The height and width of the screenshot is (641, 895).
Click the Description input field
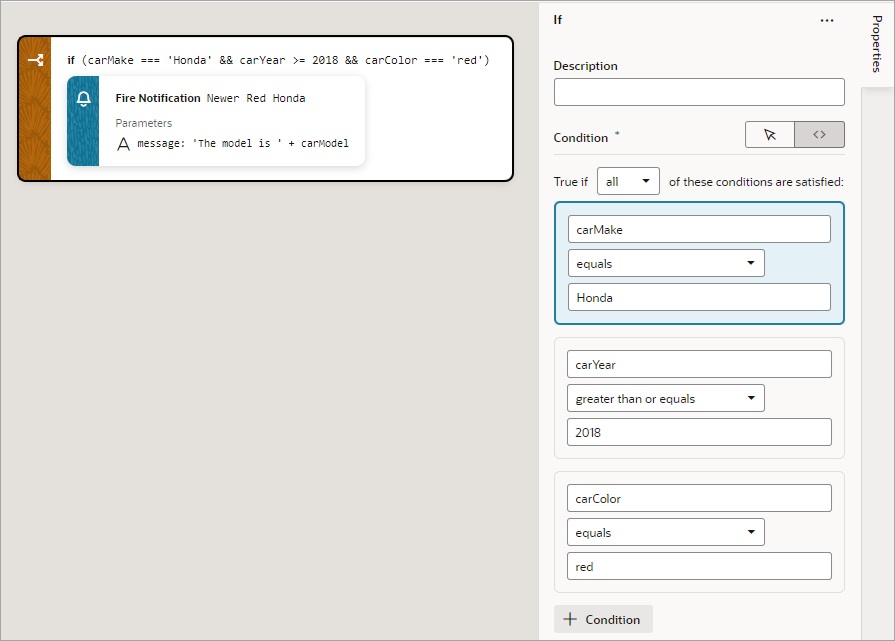(x=698, y=91)
